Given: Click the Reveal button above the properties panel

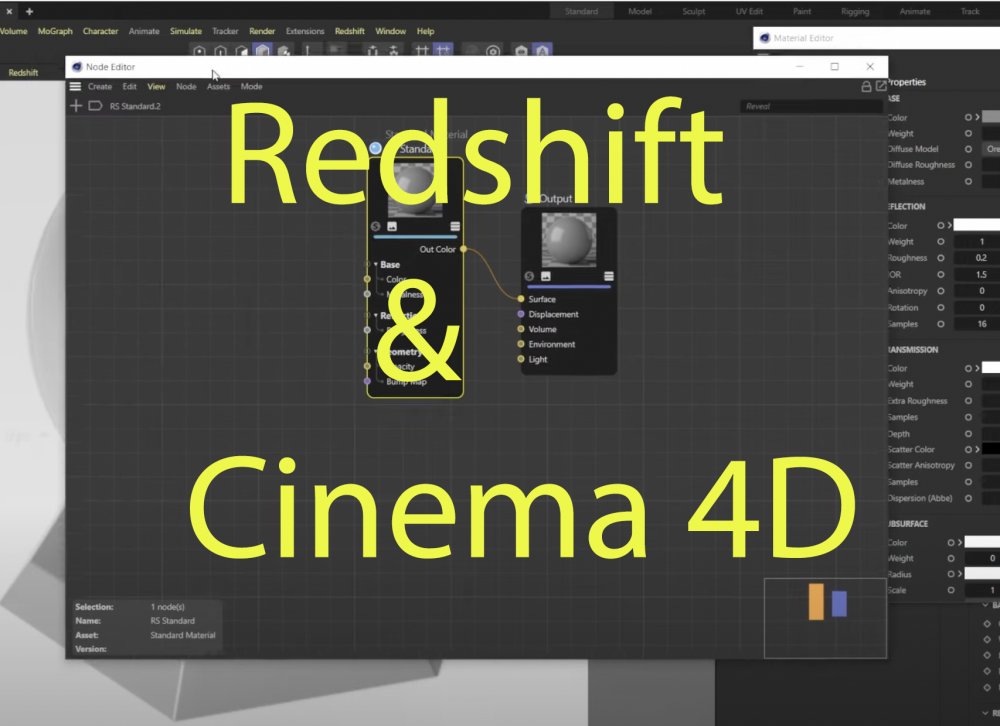Looking at the screenshot, I should pos(758,106).
